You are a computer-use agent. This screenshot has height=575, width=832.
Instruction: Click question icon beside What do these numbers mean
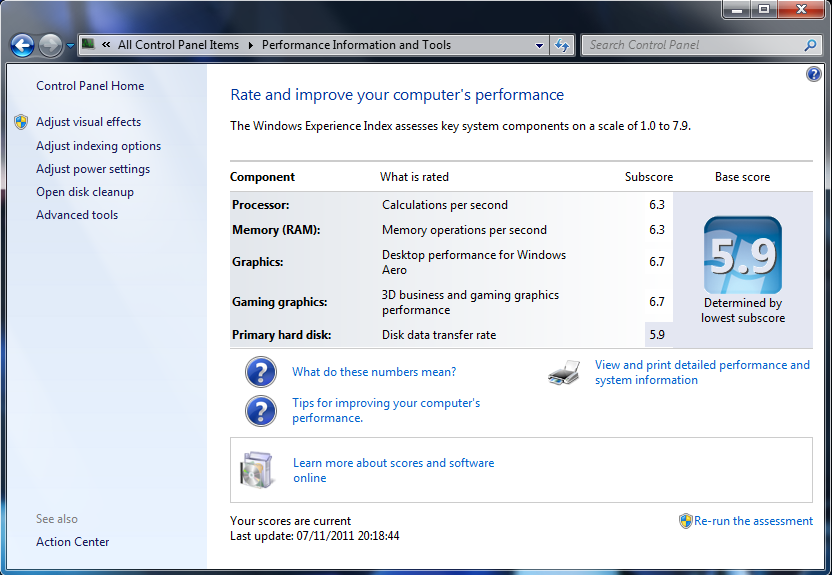click(x=261, y=372)
